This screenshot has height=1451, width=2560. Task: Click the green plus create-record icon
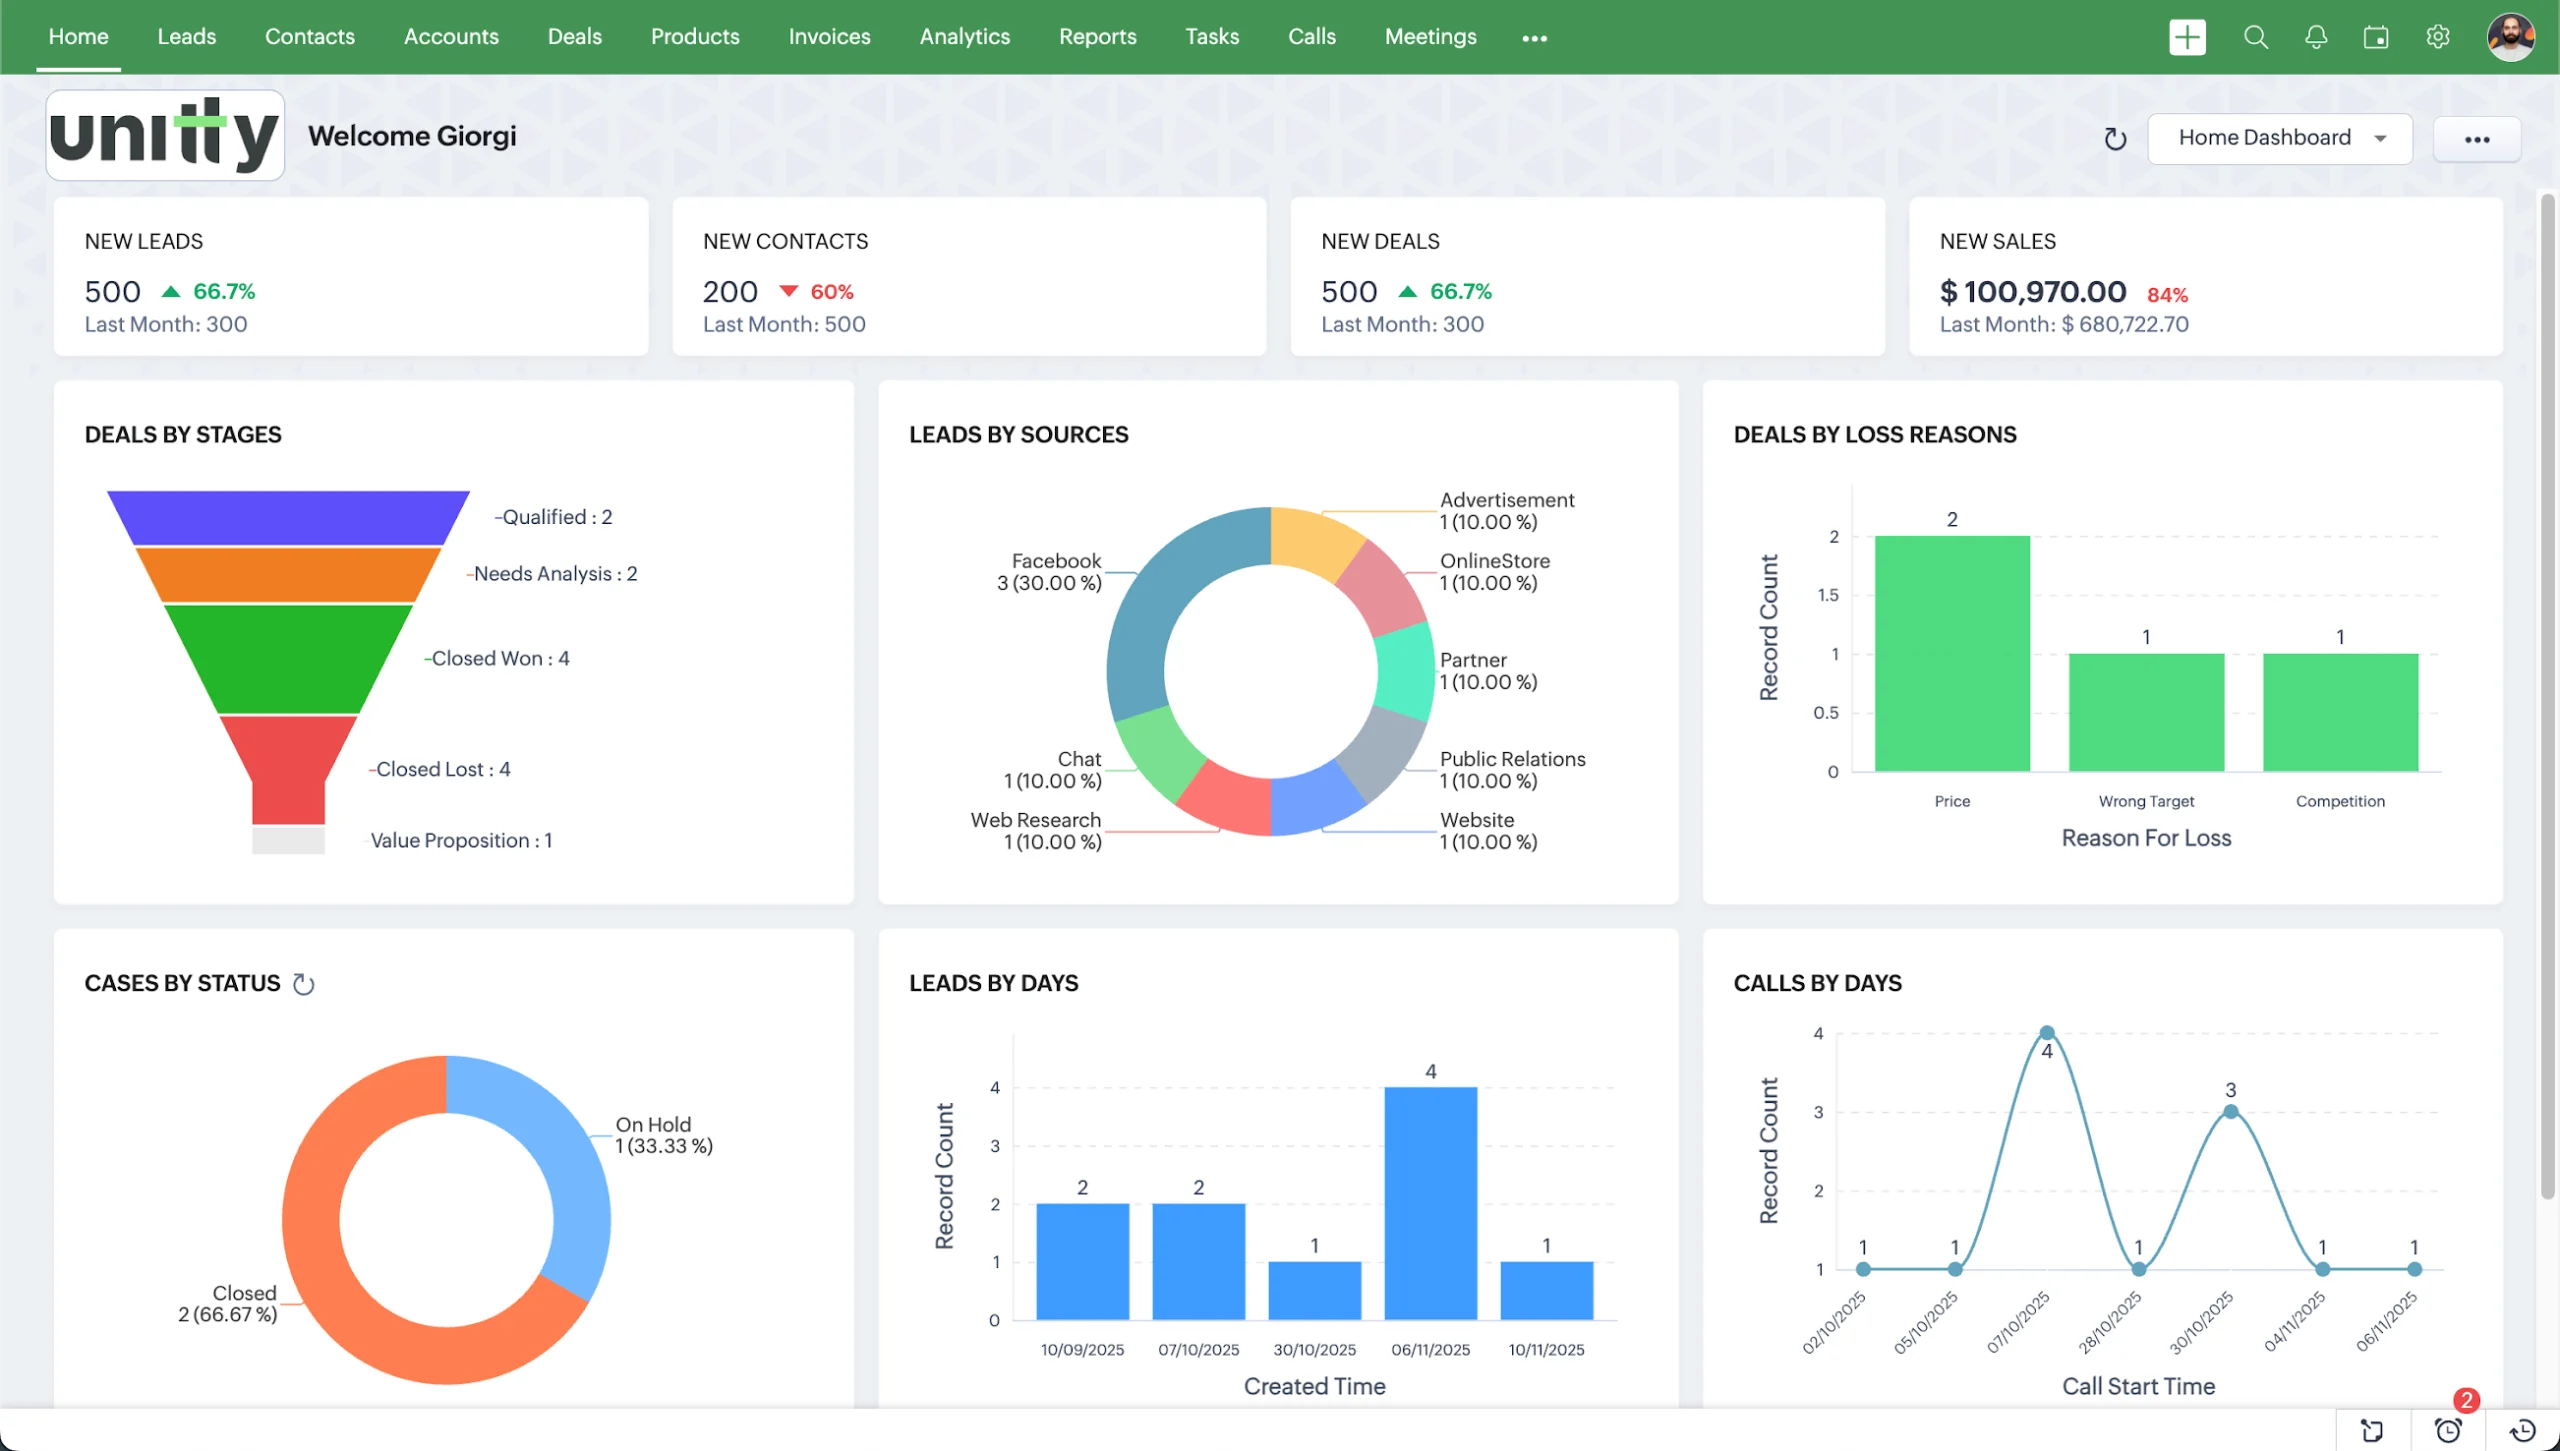point(2187,38)
